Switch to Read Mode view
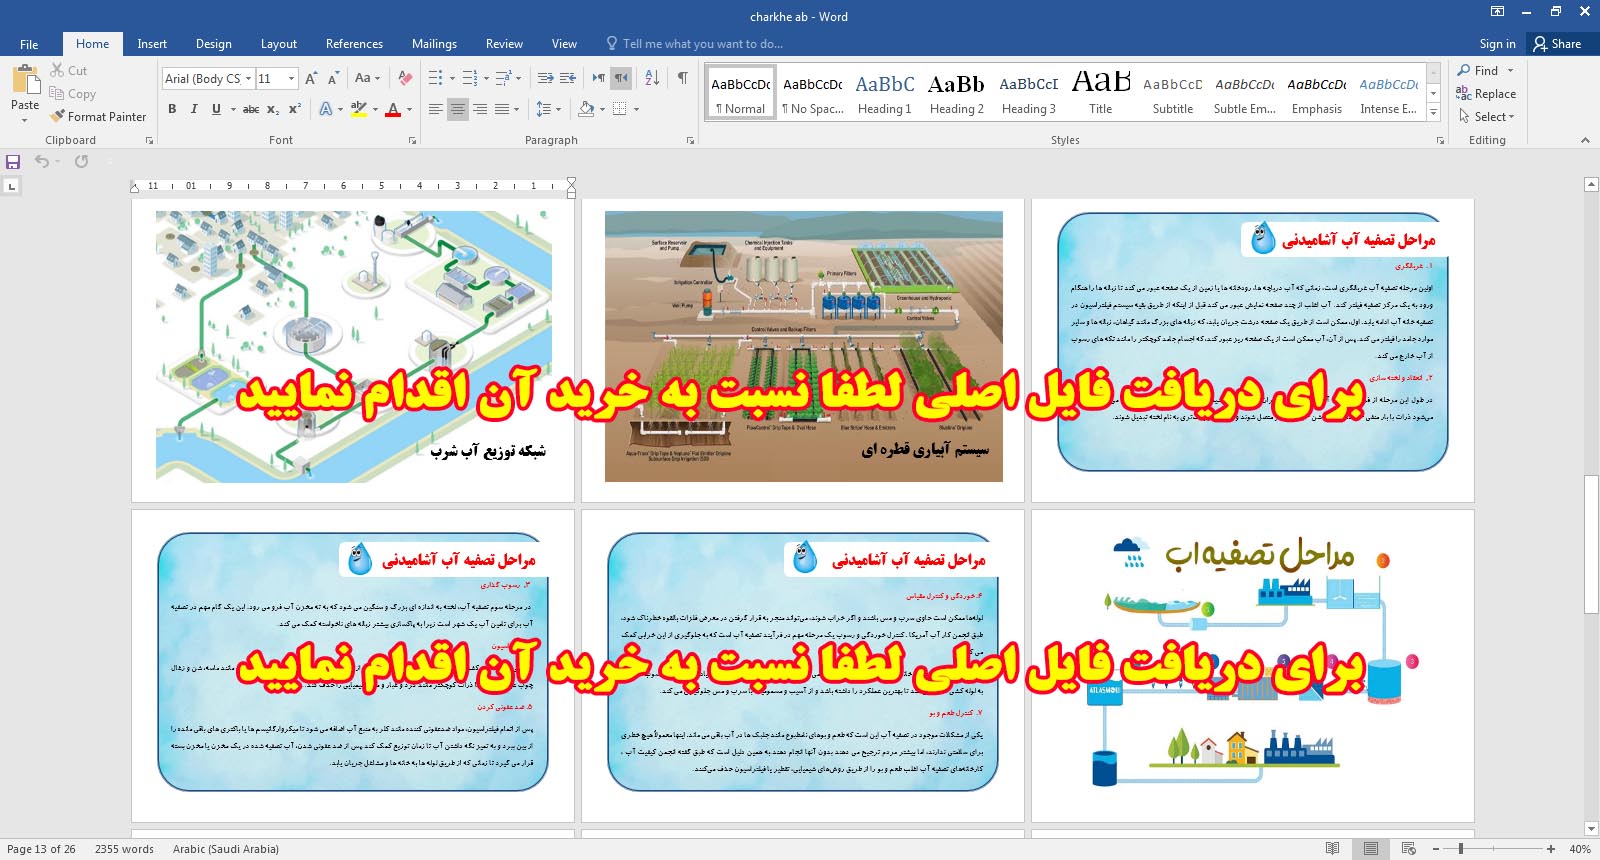This screenshot has height=860, width=1600. pyautogui.click(x=1332, y=849)
